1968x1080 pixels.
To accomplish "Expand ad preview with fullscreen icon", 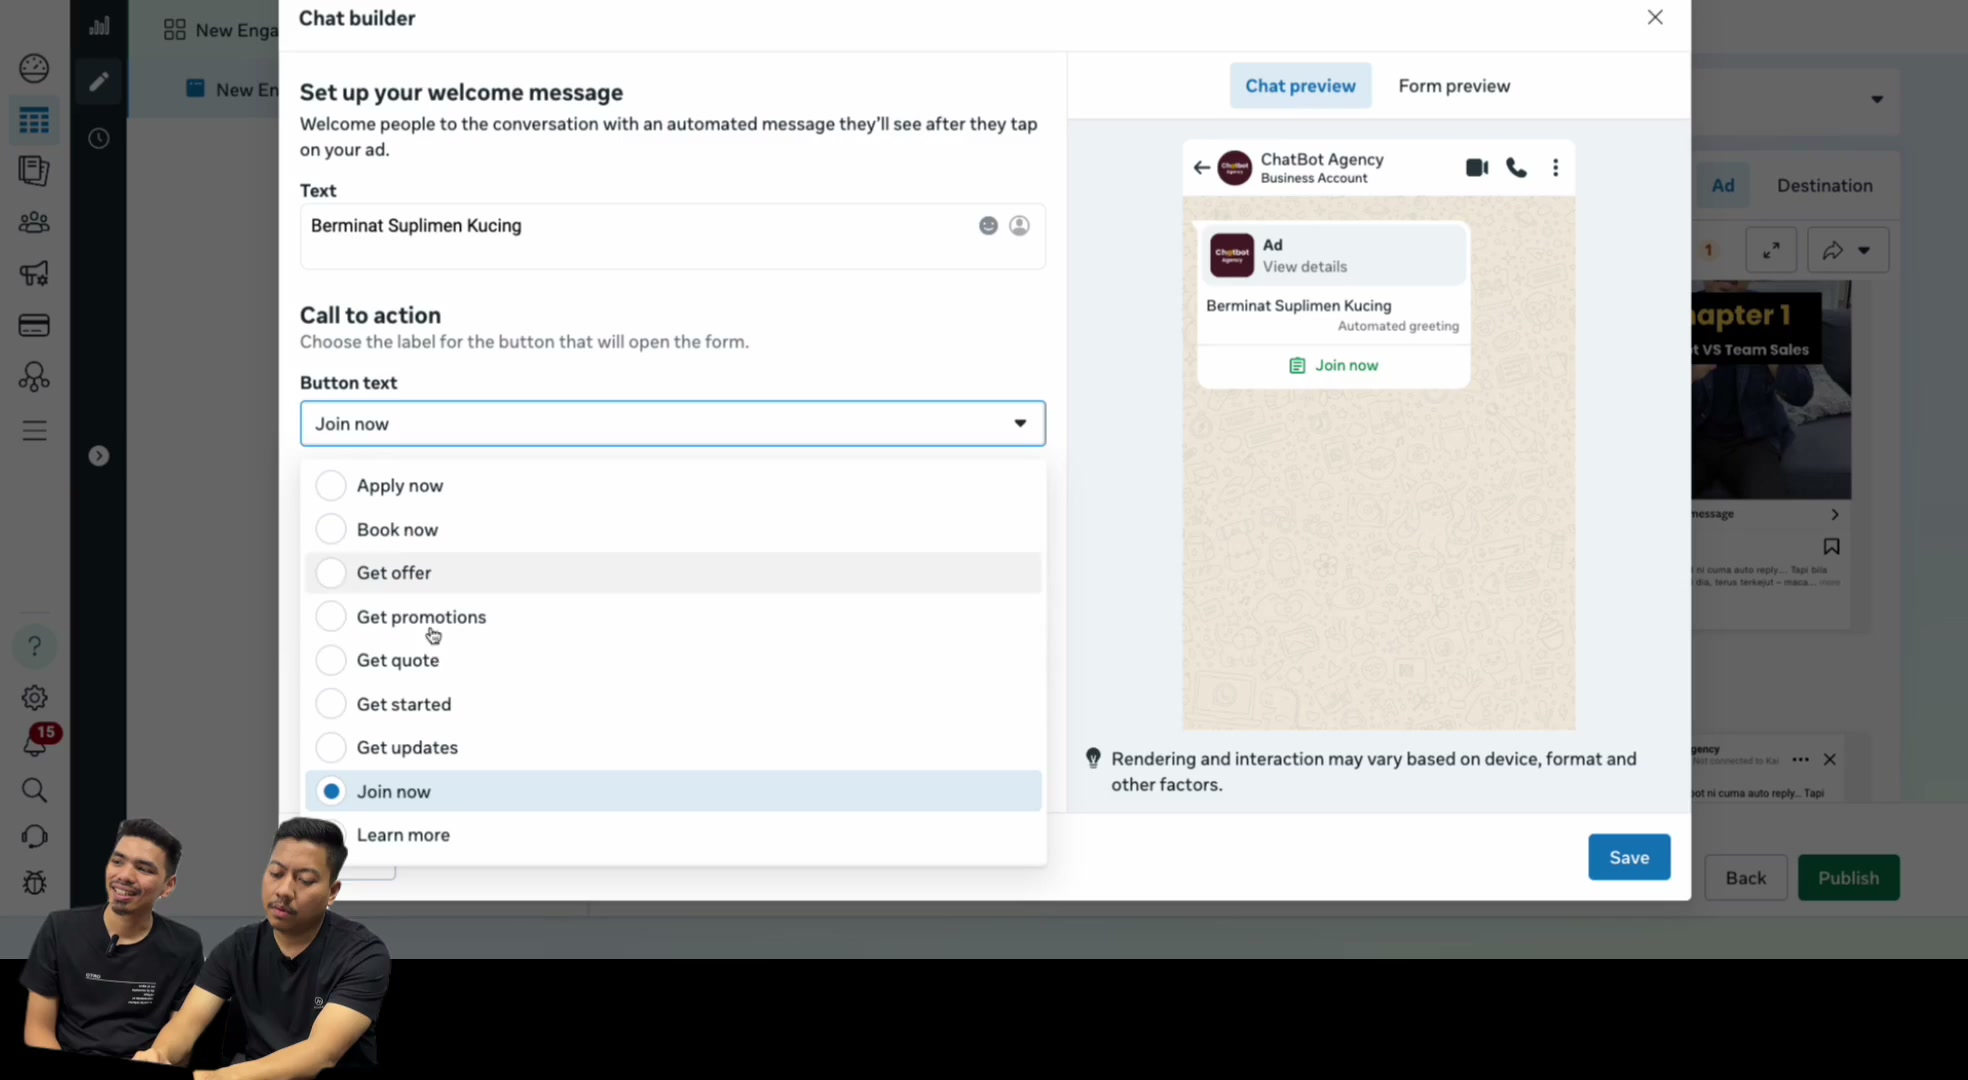I will tap(1771, 250).
